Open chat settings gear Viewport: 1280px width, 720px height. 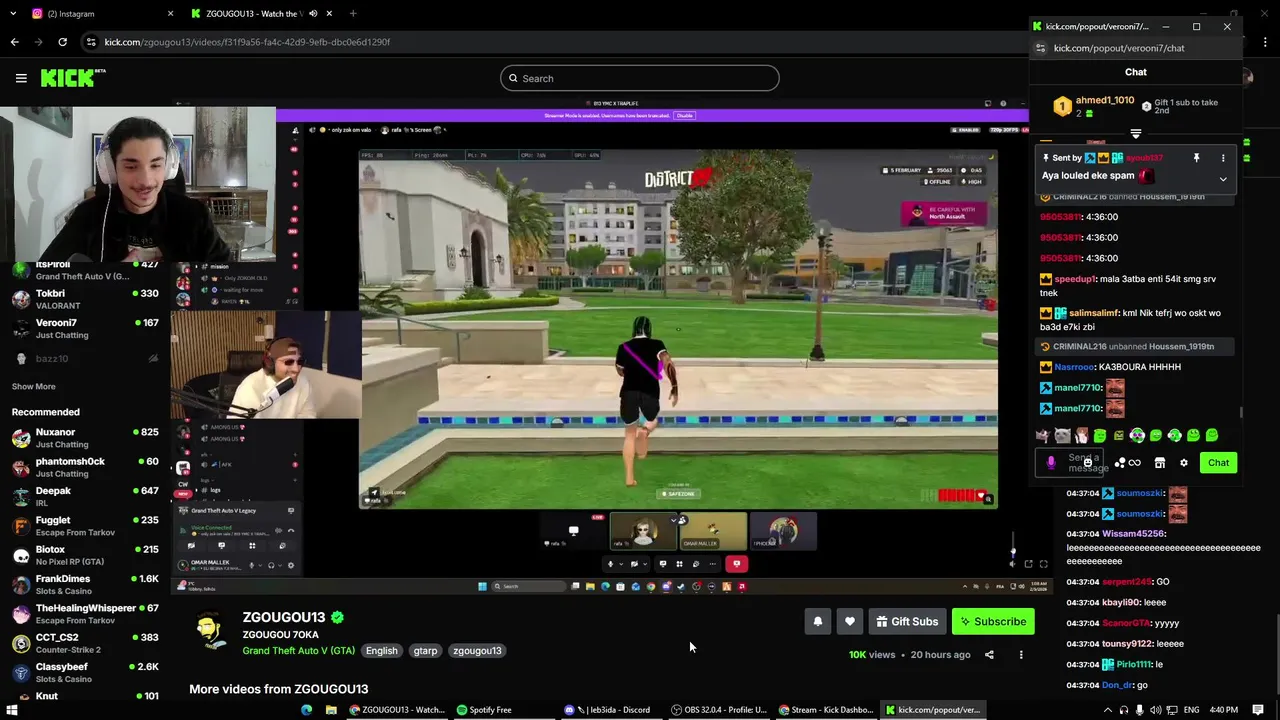[1184, 463]
